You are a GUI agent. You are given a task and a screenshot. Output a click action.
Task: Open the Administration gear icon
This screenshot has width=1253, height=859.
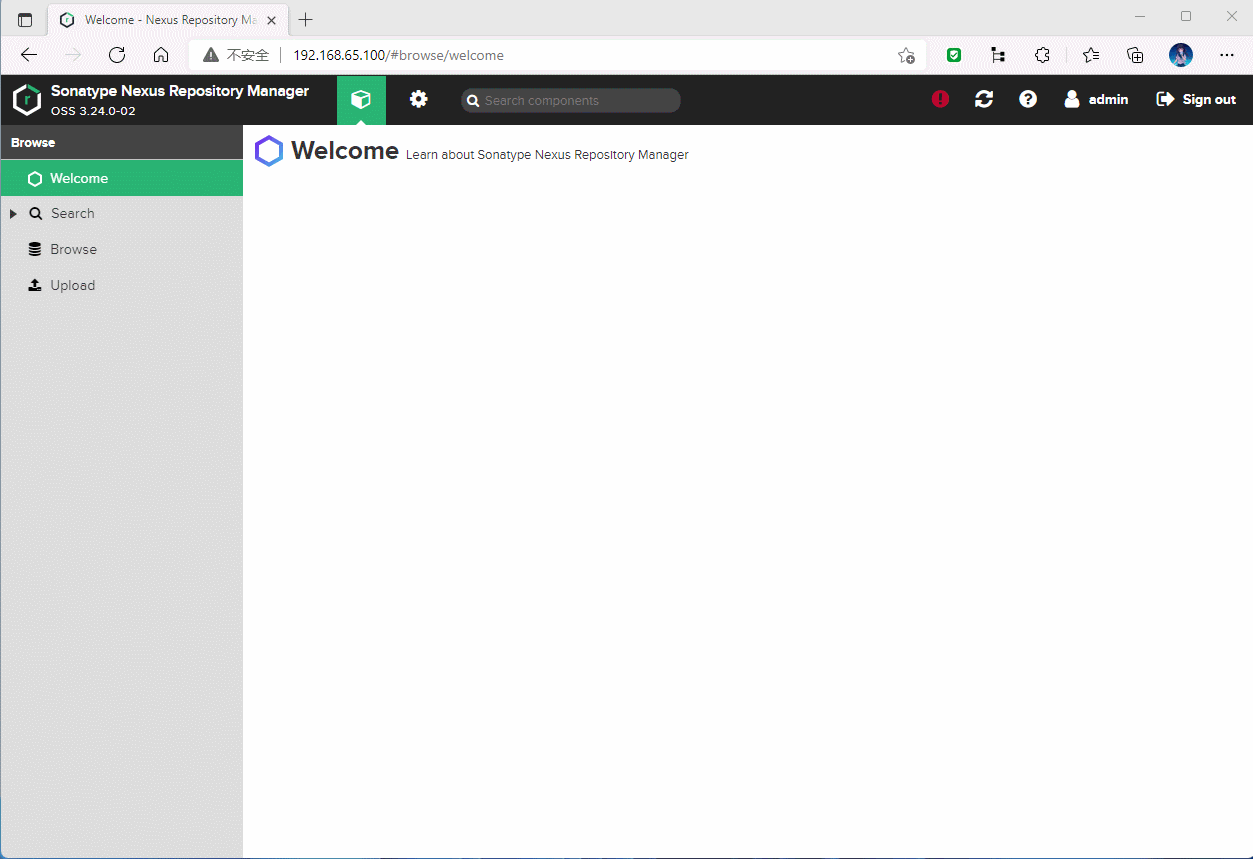point(419,99)
